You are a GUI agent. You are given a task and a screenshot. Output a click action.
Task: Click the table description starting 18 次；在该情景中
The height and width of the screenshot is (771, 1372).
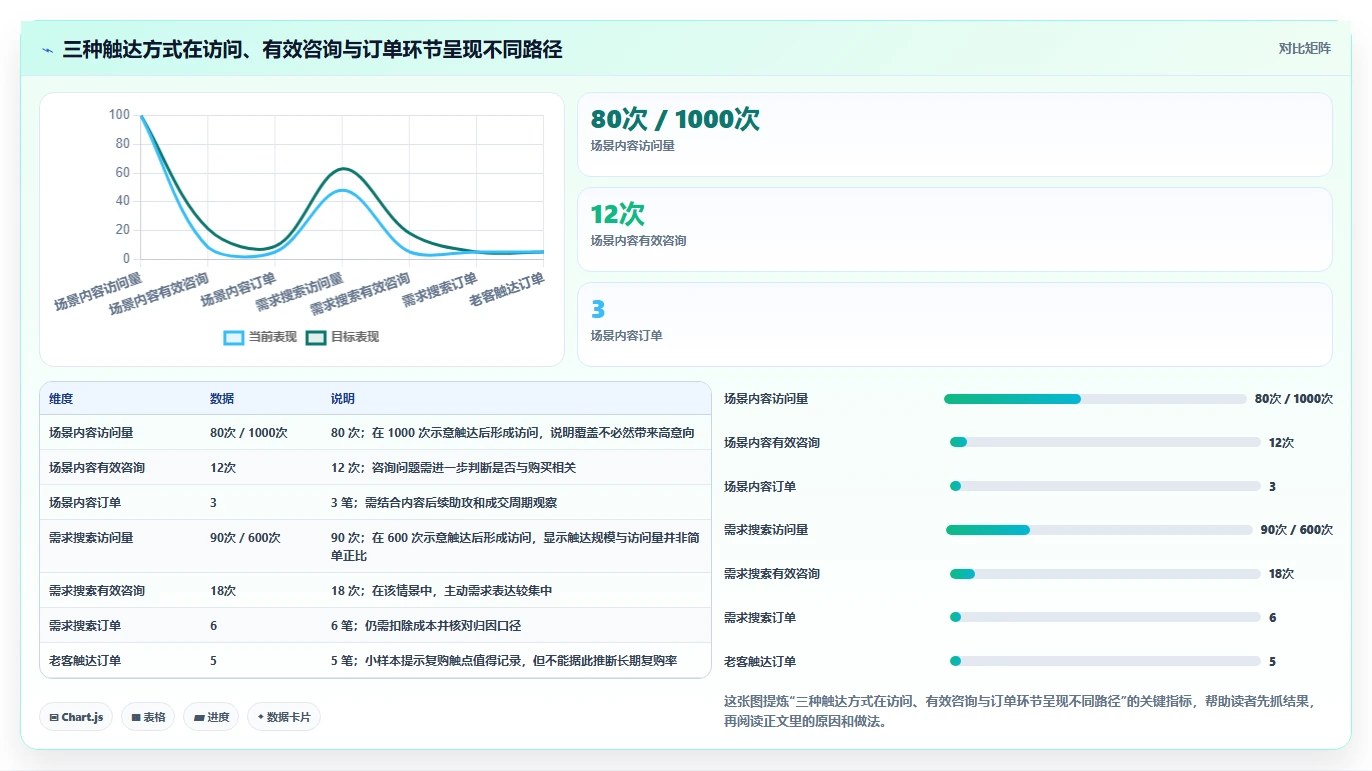(442, 591)
